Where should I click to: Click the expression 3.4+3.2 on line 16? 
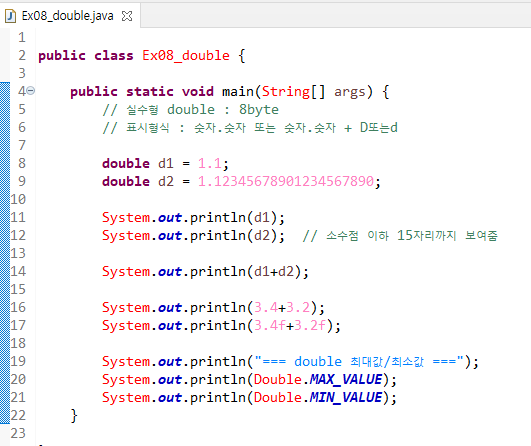tap(282, 307)
